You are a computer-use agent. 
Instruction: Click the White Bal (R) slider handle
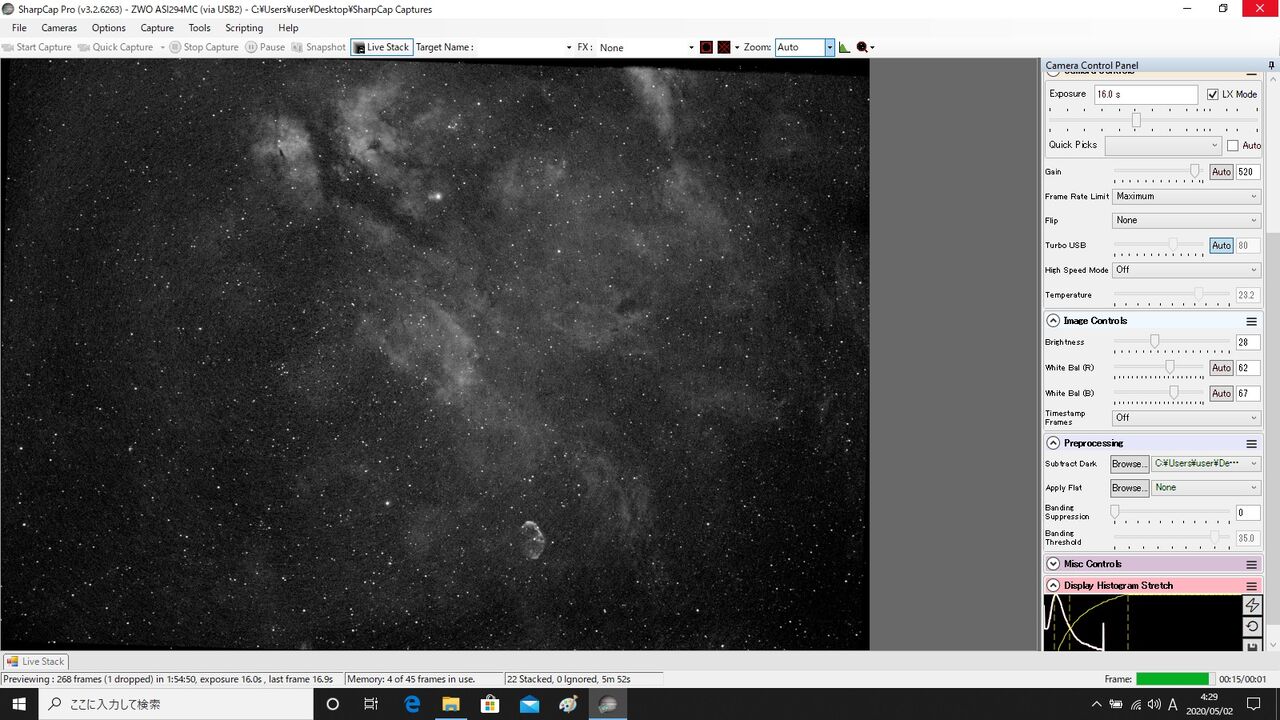tap(1170, 367)
